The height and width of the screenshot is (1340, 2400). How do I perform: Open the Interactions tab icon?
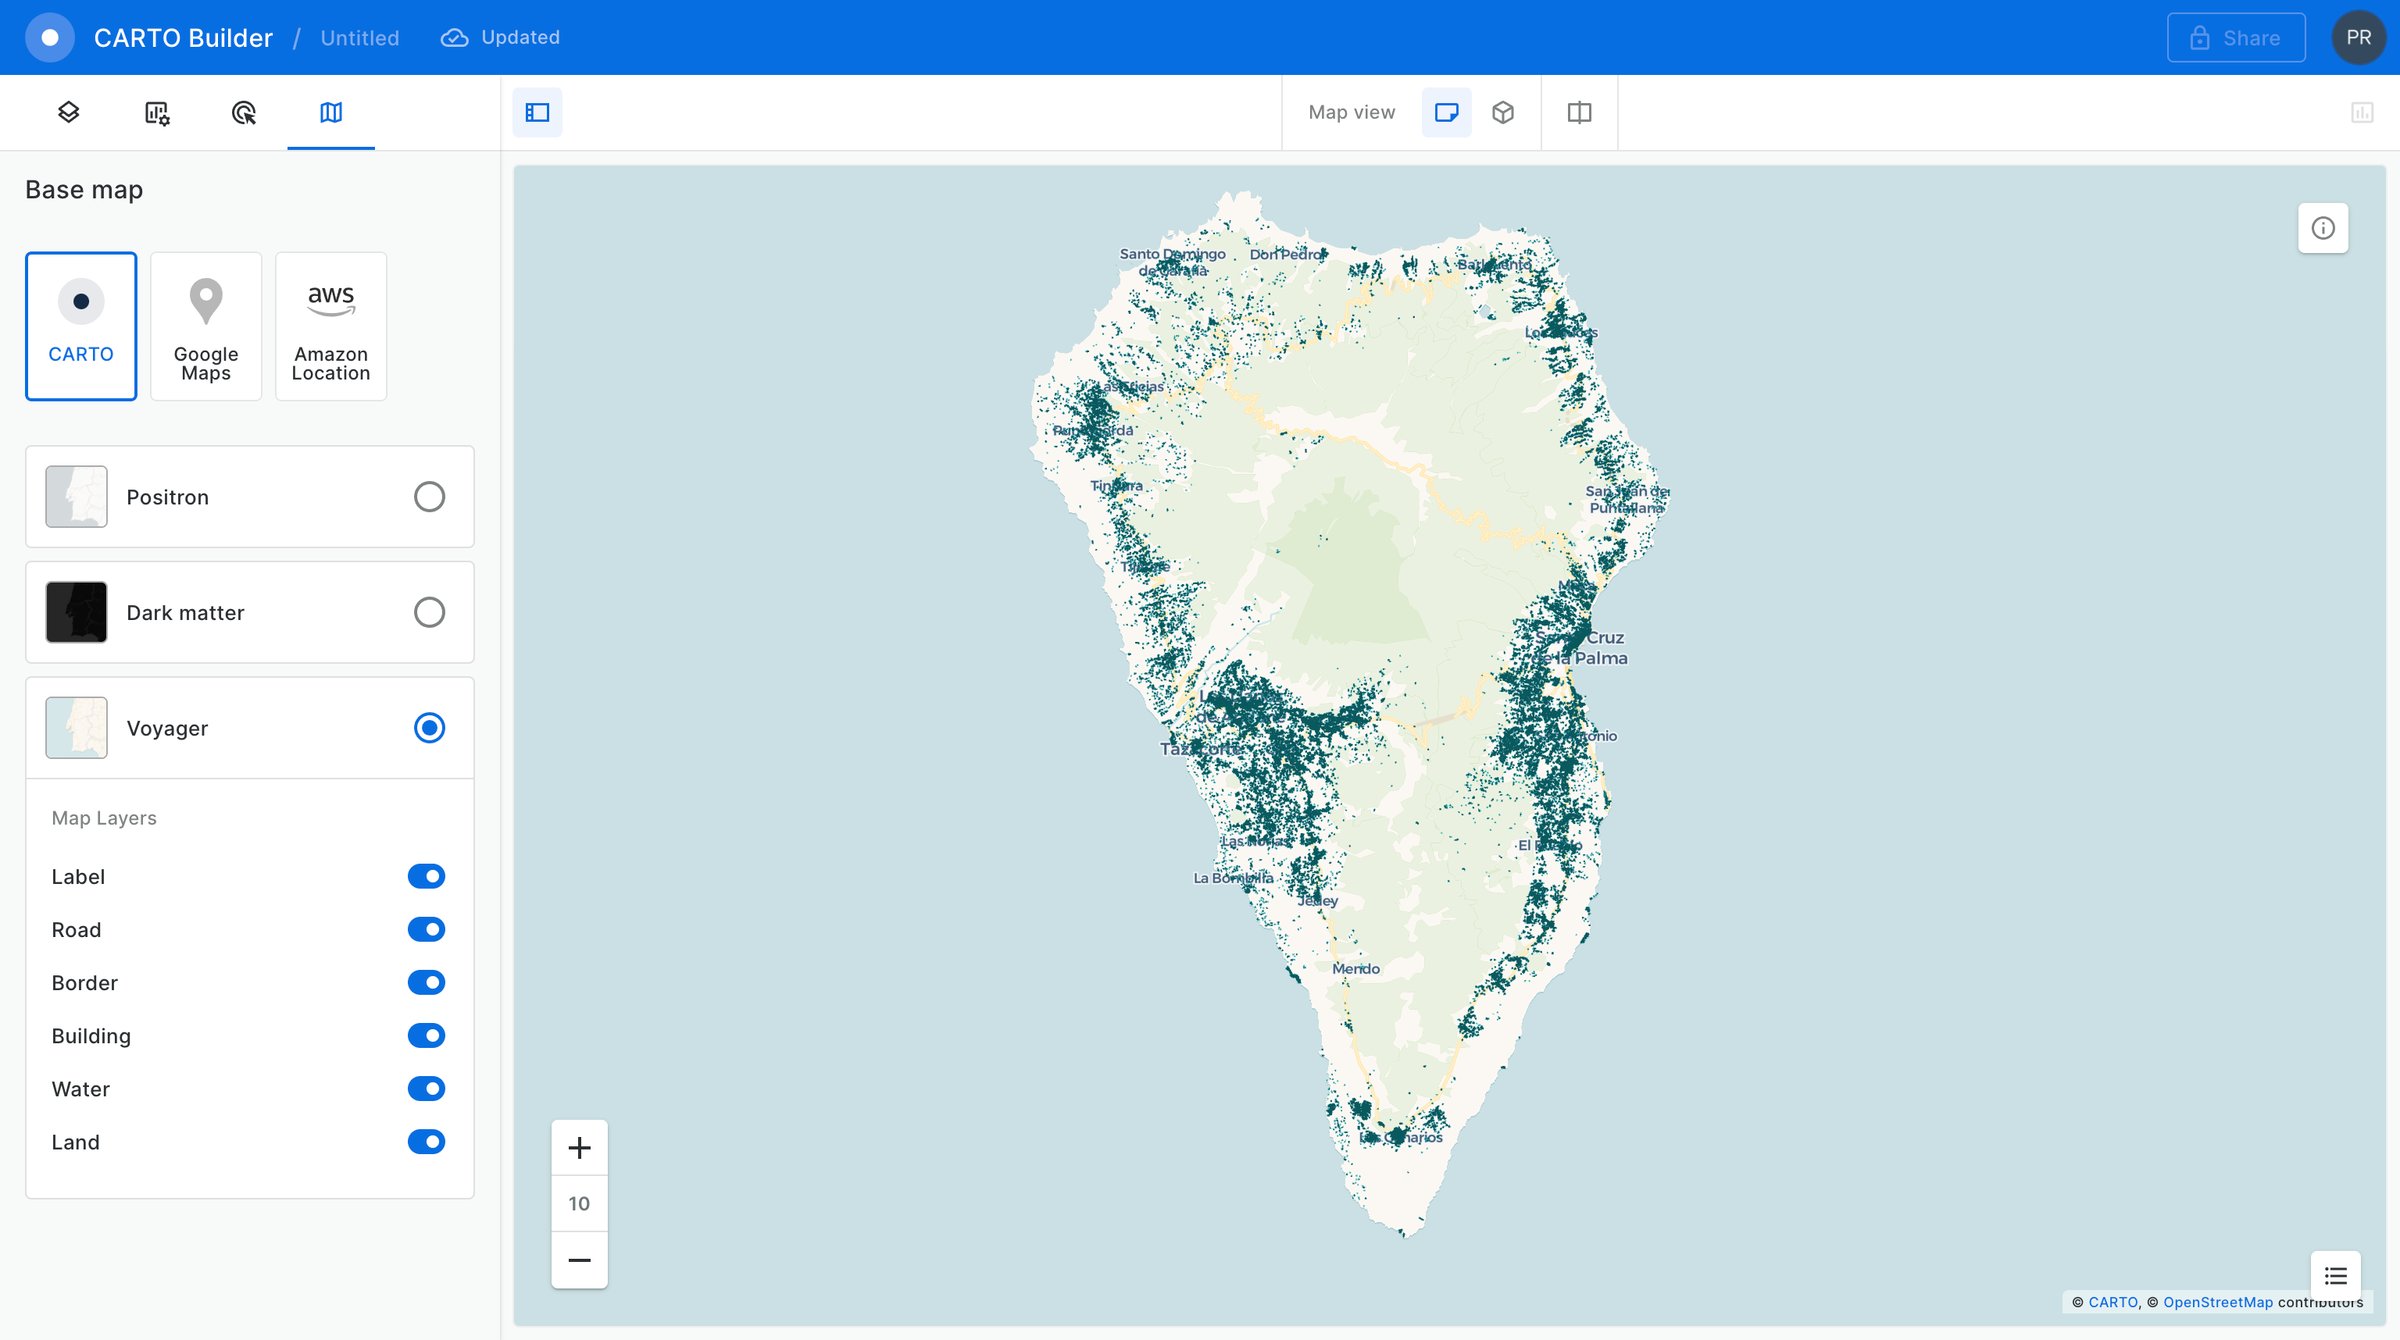pyautogui.click(x=244, y=113)
